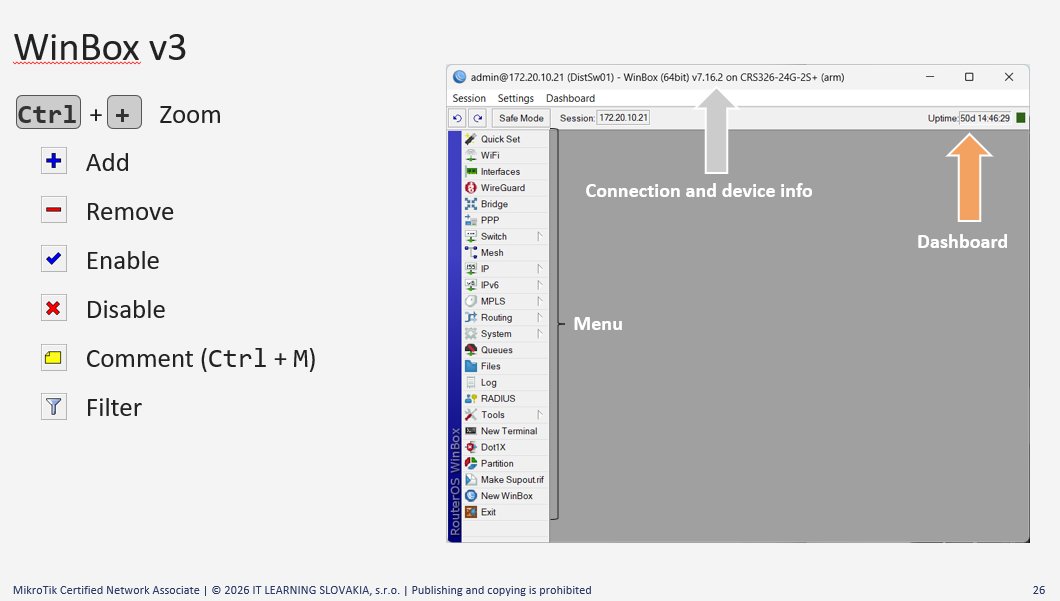1060x601 pixels.
Task: Expand the MPLS submenu arrow
Action: pyautogui.click(x=539, y=301)
